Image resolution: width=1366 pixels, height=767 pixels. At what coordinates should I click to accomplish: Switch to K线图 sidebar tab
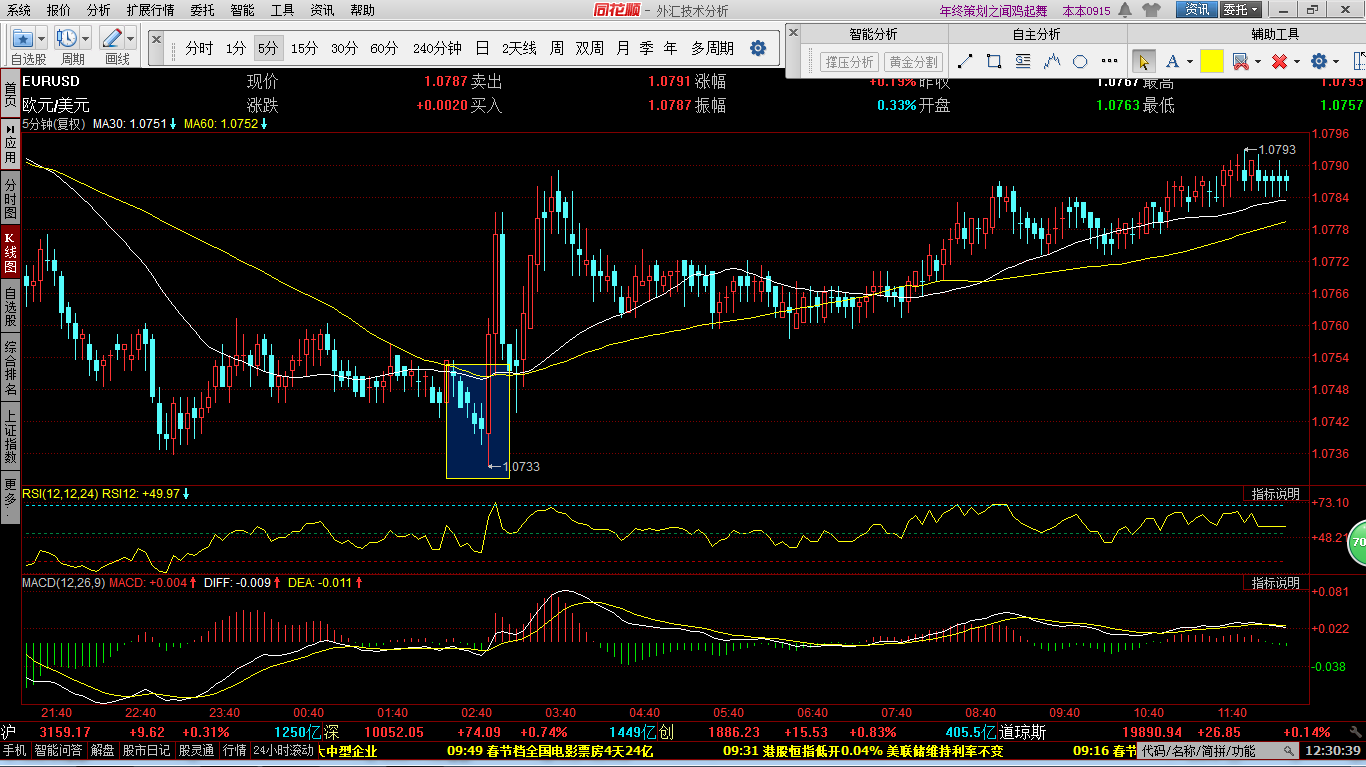[x=10, y=253]
